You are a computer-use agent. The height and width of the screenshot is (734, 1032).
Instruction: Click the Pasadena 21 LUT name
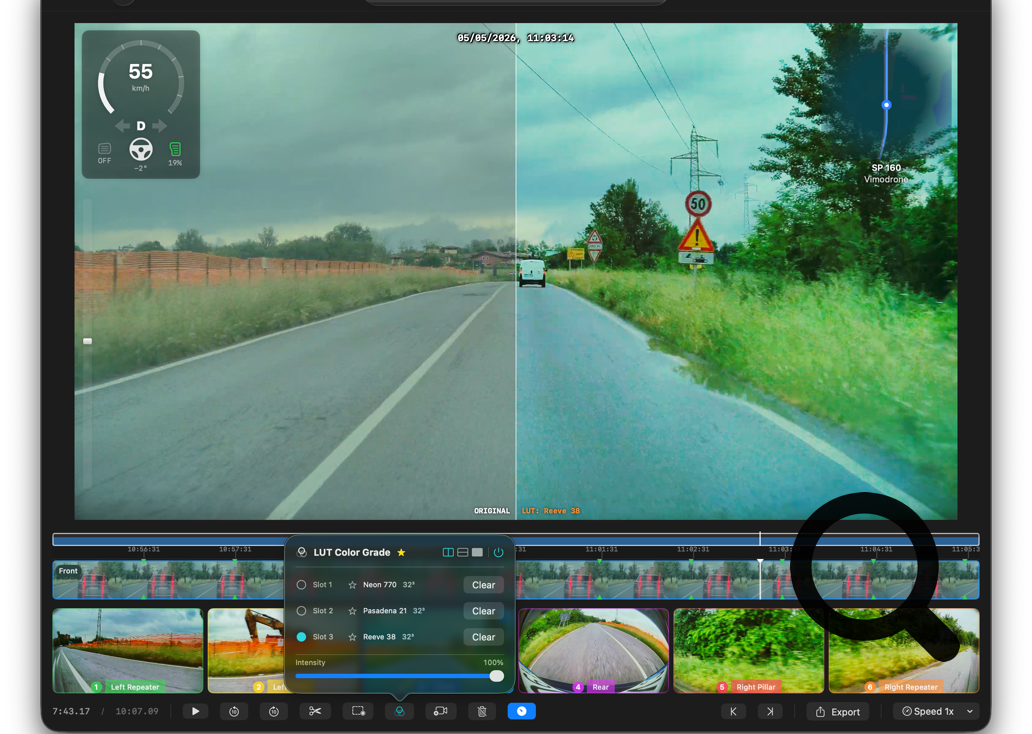coord(385,611)
